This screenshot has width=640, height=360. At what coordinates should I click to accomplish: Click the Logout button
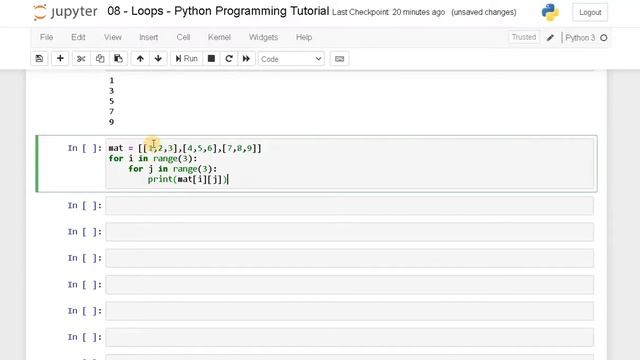pos(590,12)
